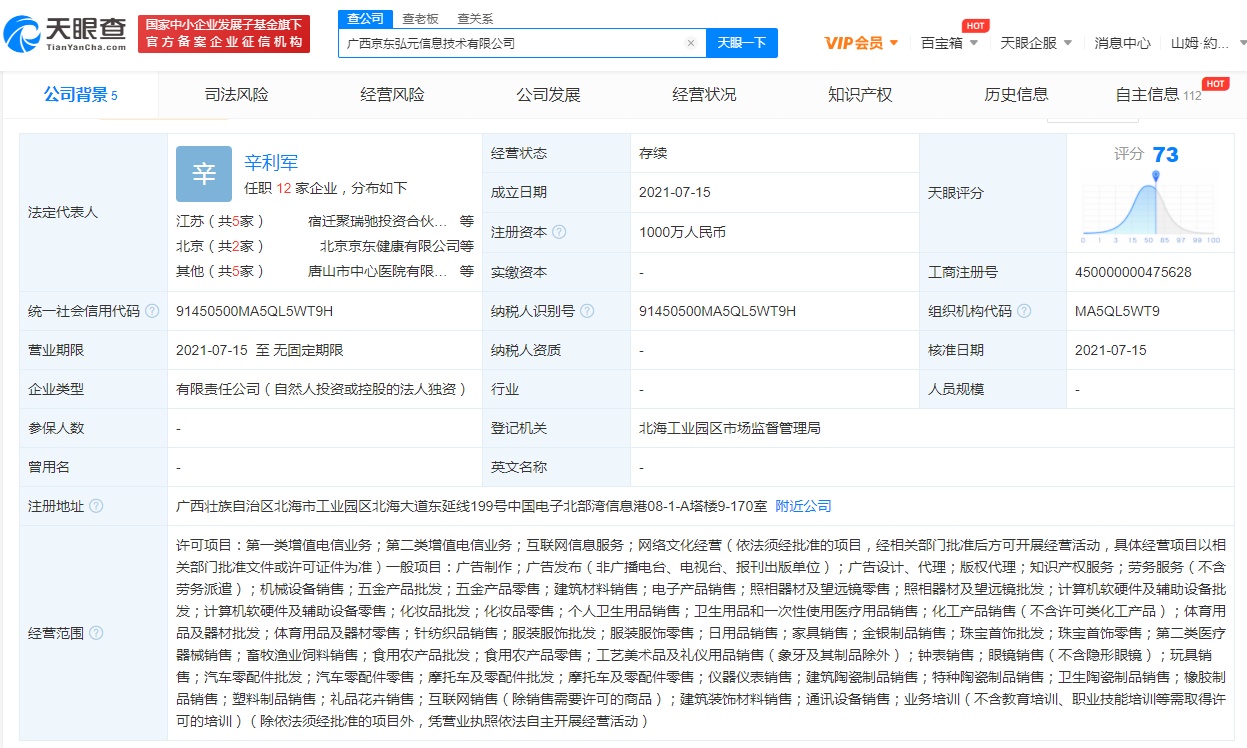Click organization code MA5QL5WT9
Viewport: 1247px width, 748px height.
1117,311
